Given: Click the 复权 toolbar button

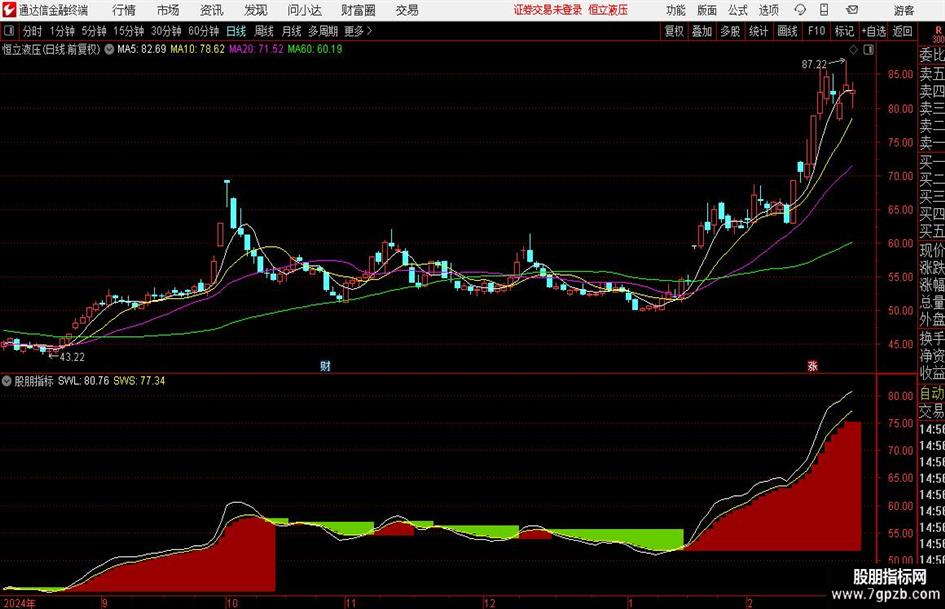Looking at the screenshot, I should [674, 31].
